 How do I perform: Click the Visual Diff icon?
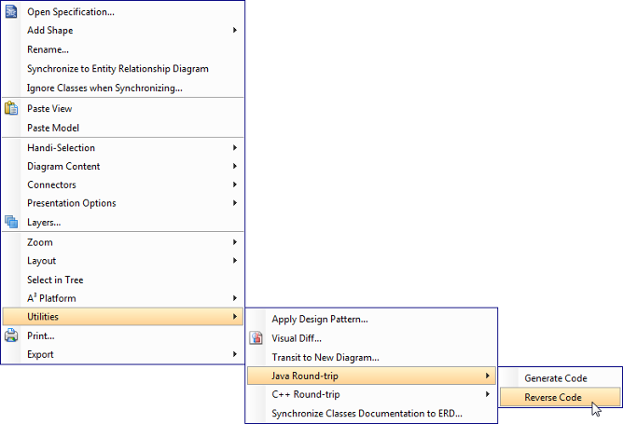point(256,338)
